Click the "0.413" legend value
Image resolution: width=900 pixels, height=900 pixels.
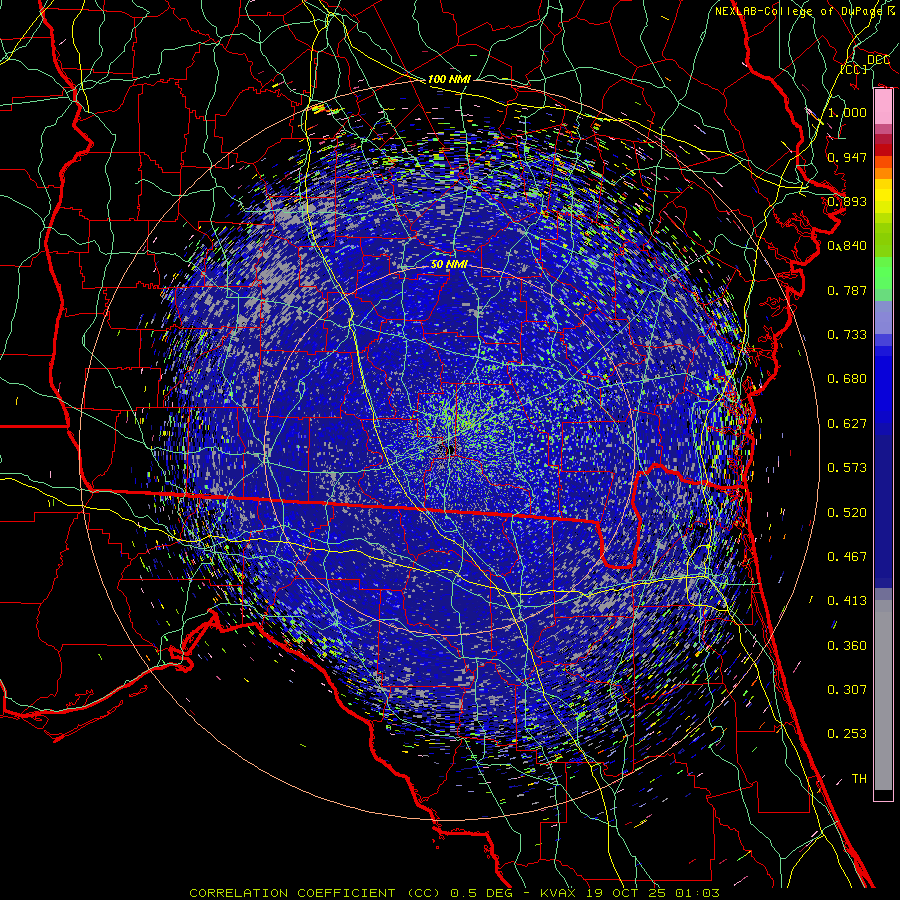[x=847, y=601]
